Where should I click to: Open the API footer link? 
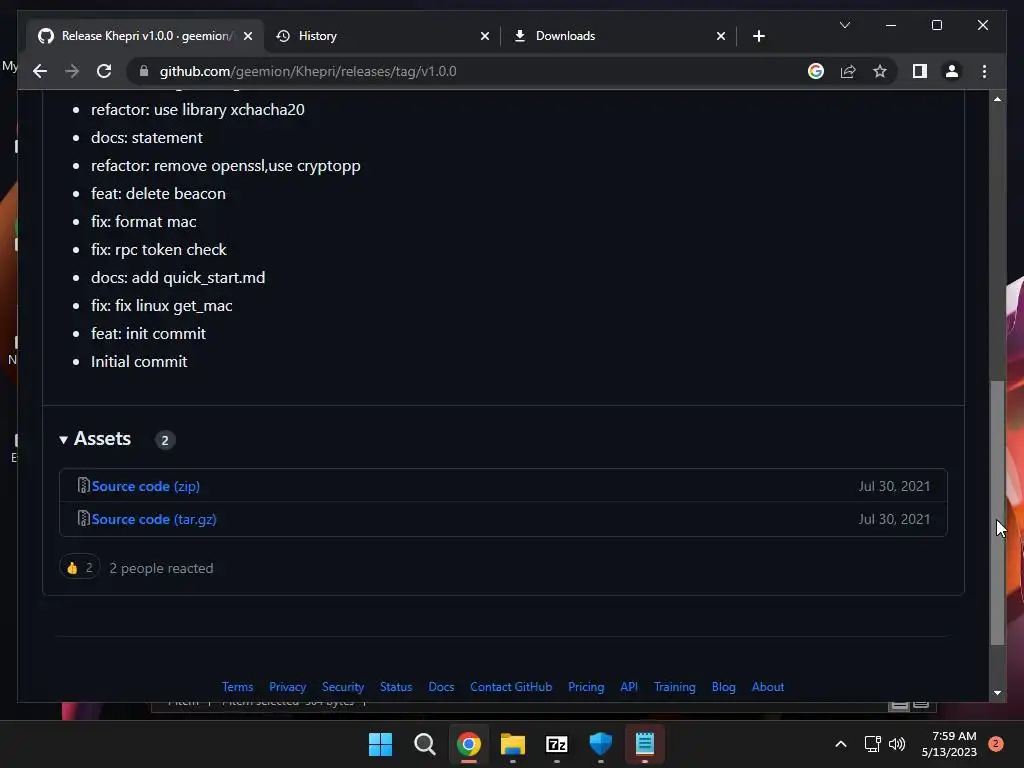(x=629, y=687)
